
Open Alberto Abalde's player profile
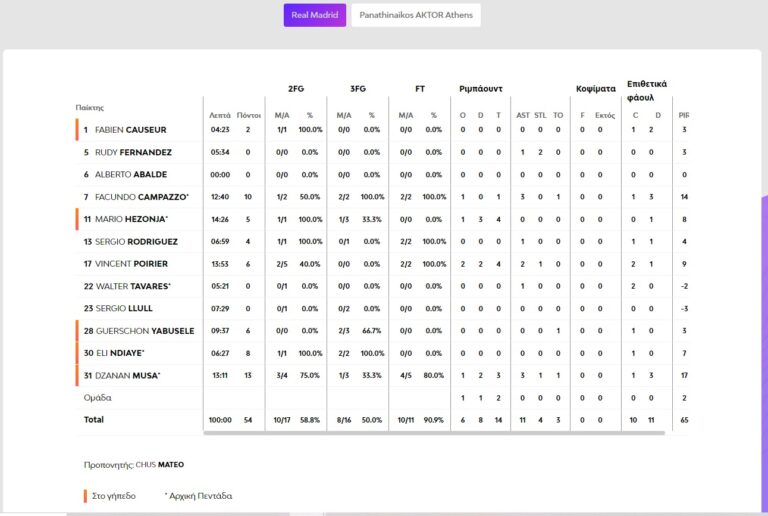(x=131, y=174)
